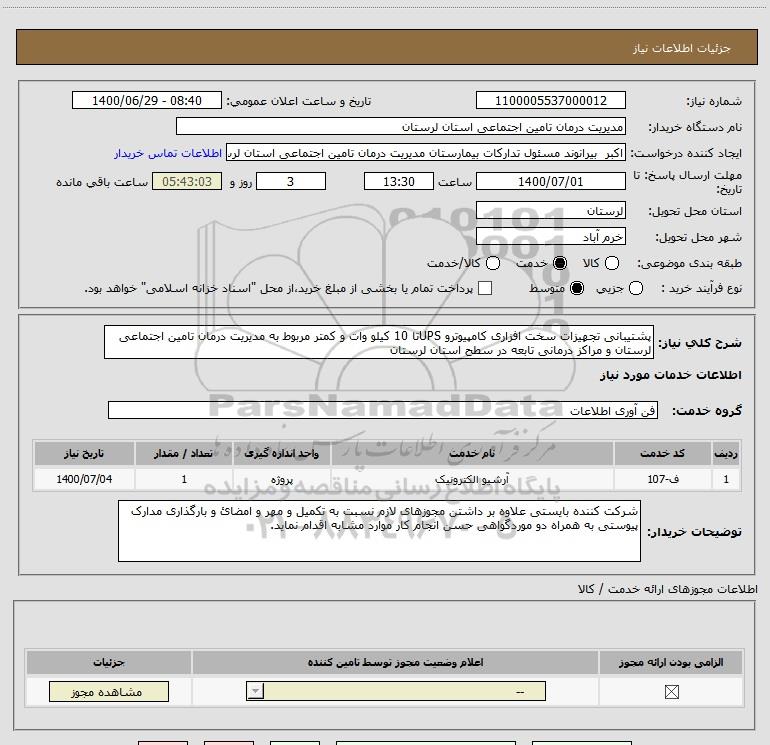Screen dimensions: 770x745
Task: Click the unit cell پروژه
Action: (x=282, y=479)
